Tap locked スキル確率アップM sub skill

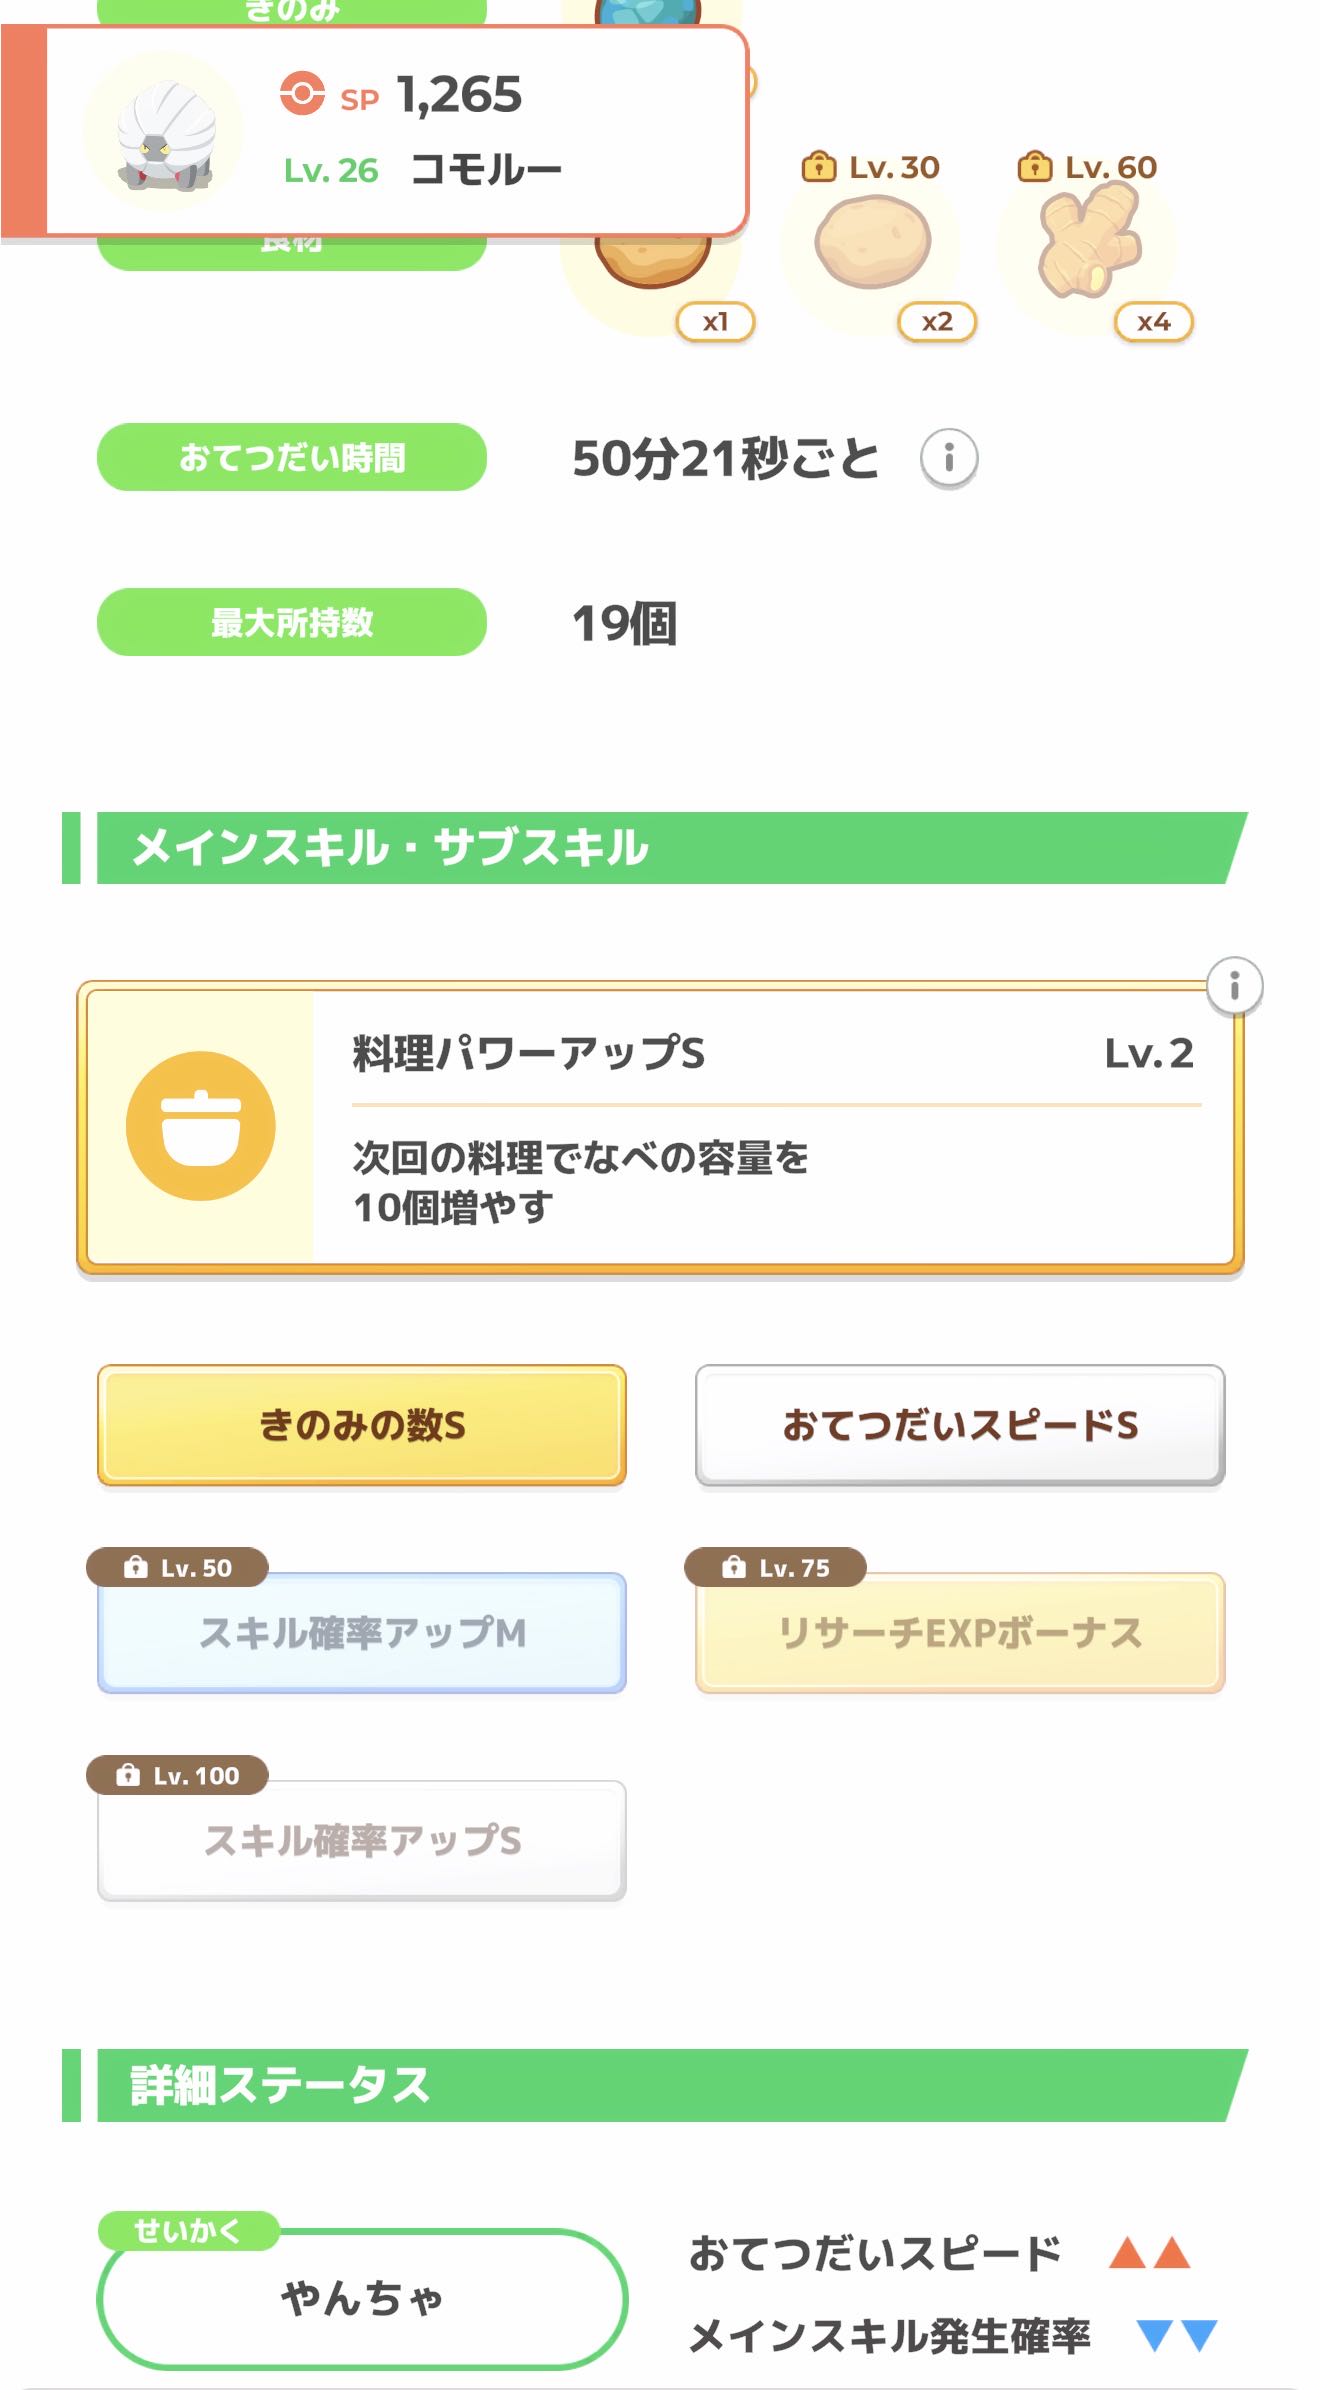click(x=361, y=1633)
